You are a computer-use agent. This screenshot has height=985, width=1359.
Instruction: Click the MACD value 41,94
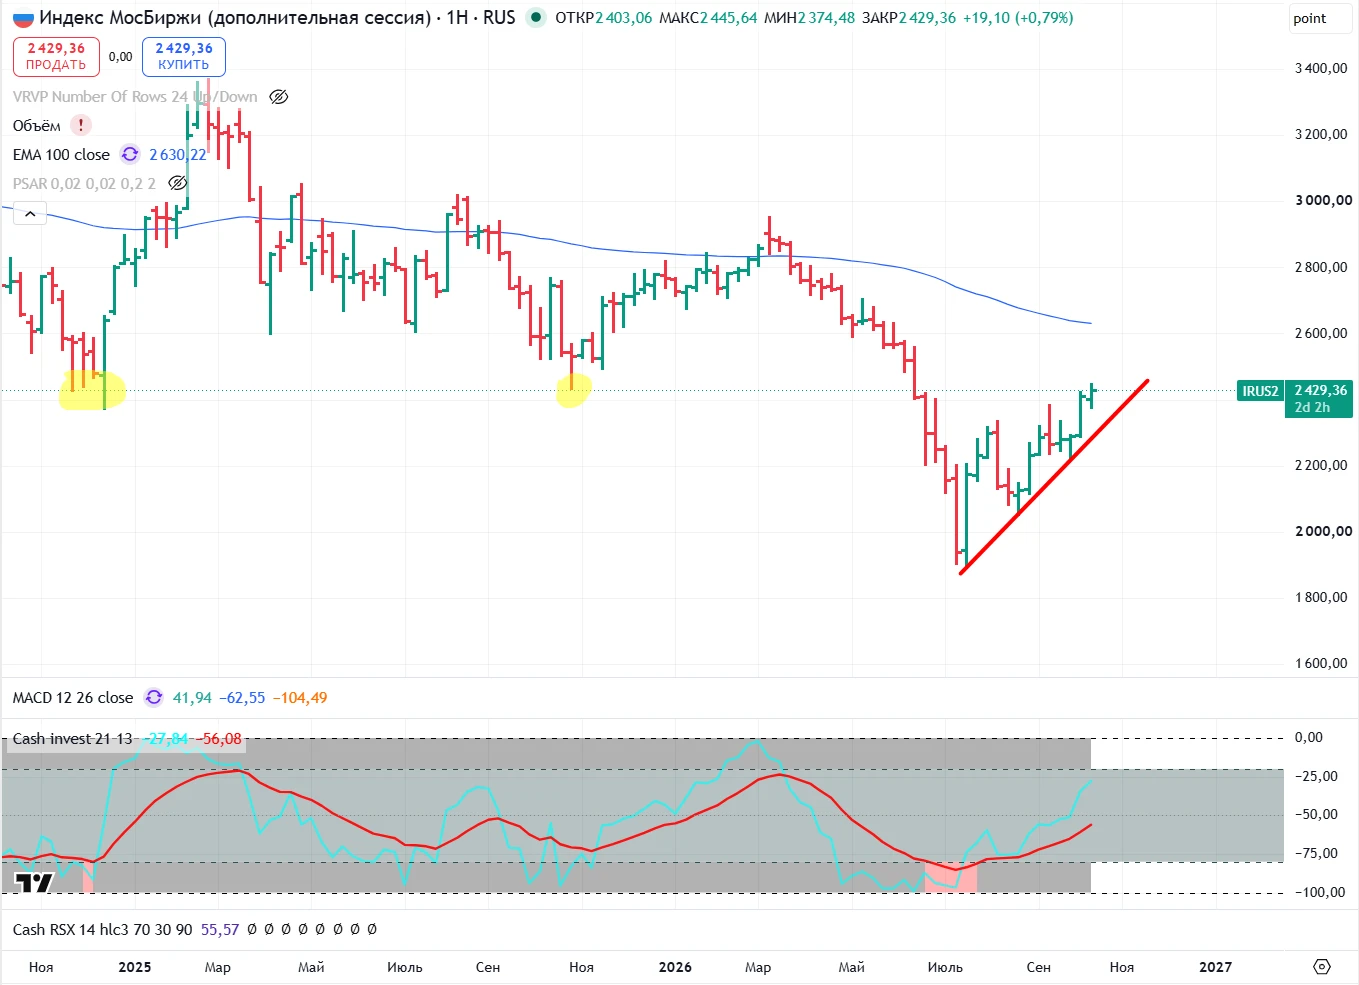click(192, 697)
